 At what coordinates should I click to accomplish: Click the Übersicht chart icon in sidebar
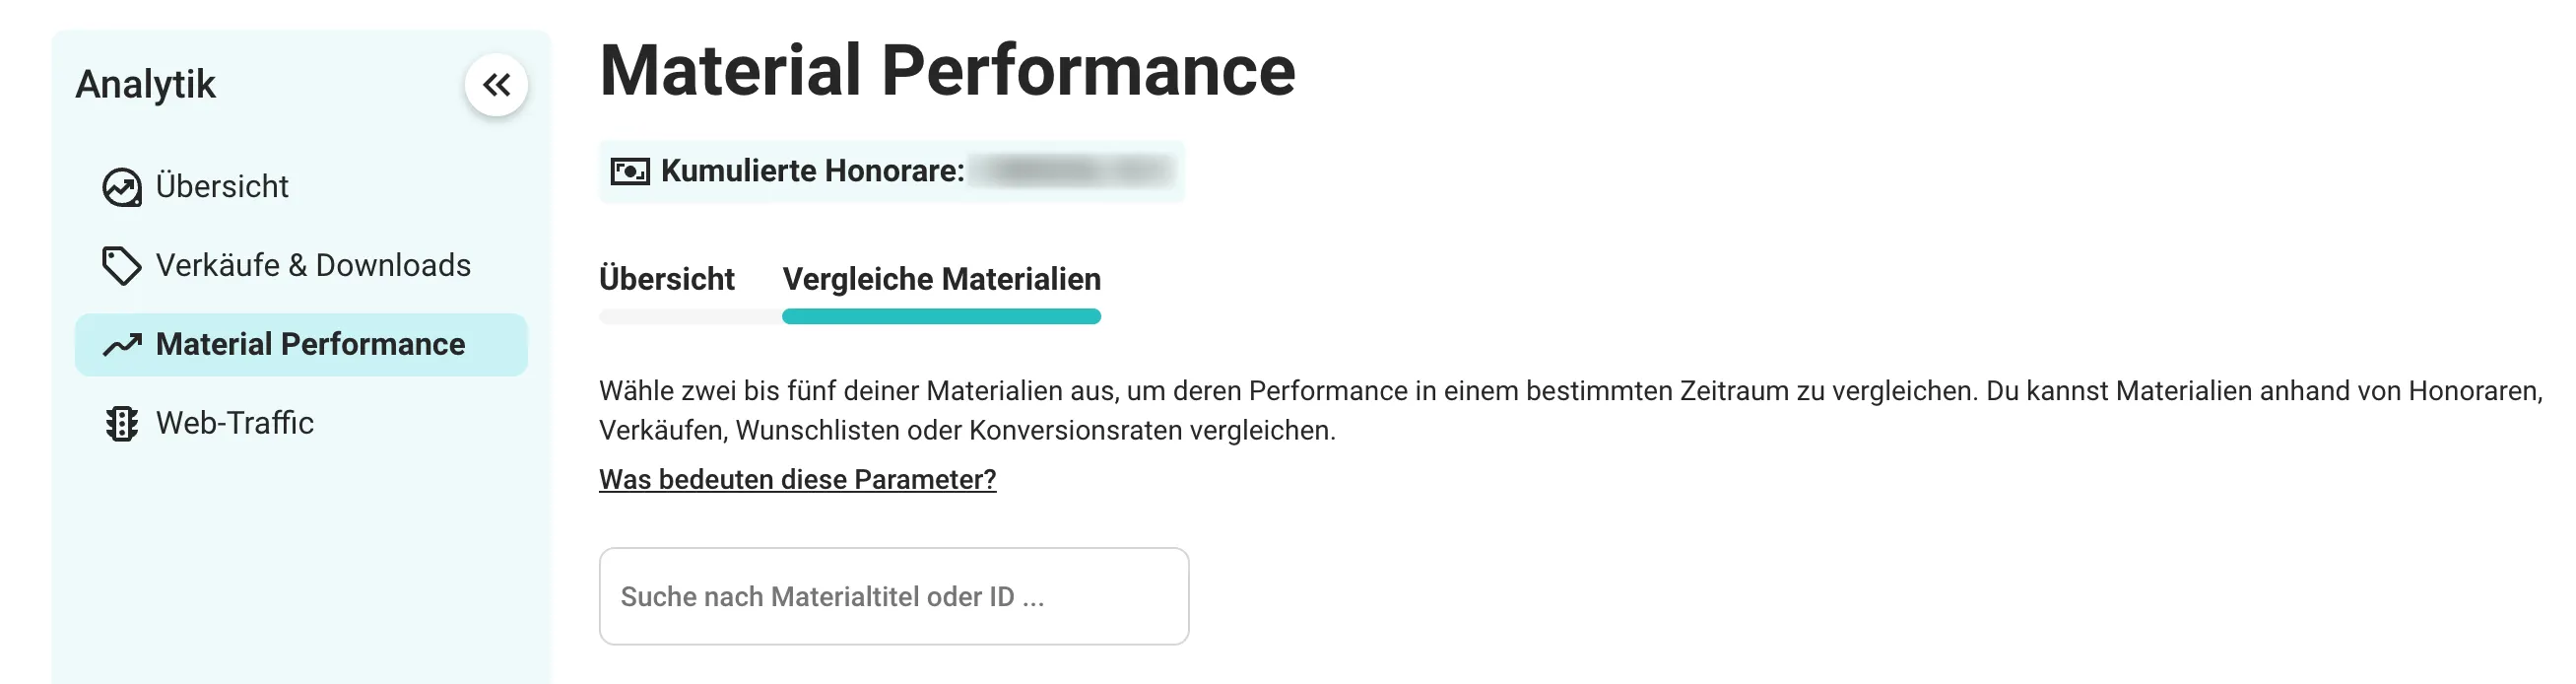click(122, 187)
